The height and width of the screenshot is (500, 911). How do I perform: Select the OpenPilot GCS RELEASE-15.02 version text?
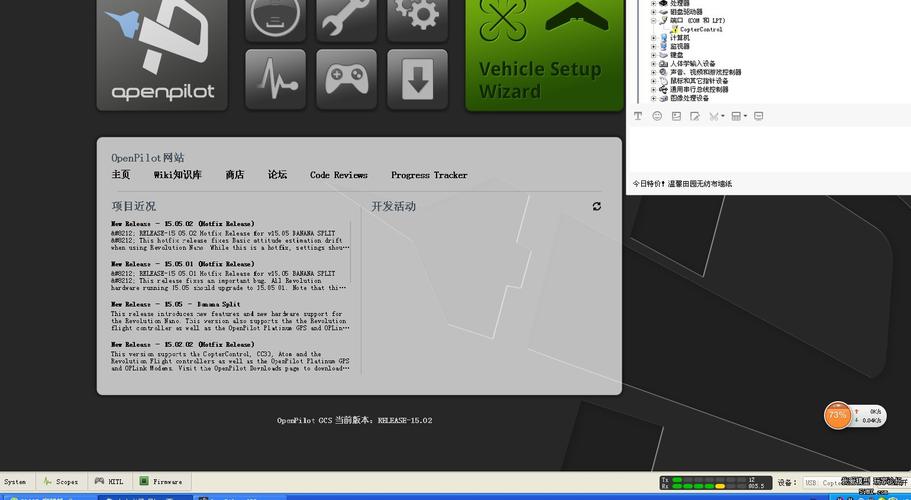[354, 420]
